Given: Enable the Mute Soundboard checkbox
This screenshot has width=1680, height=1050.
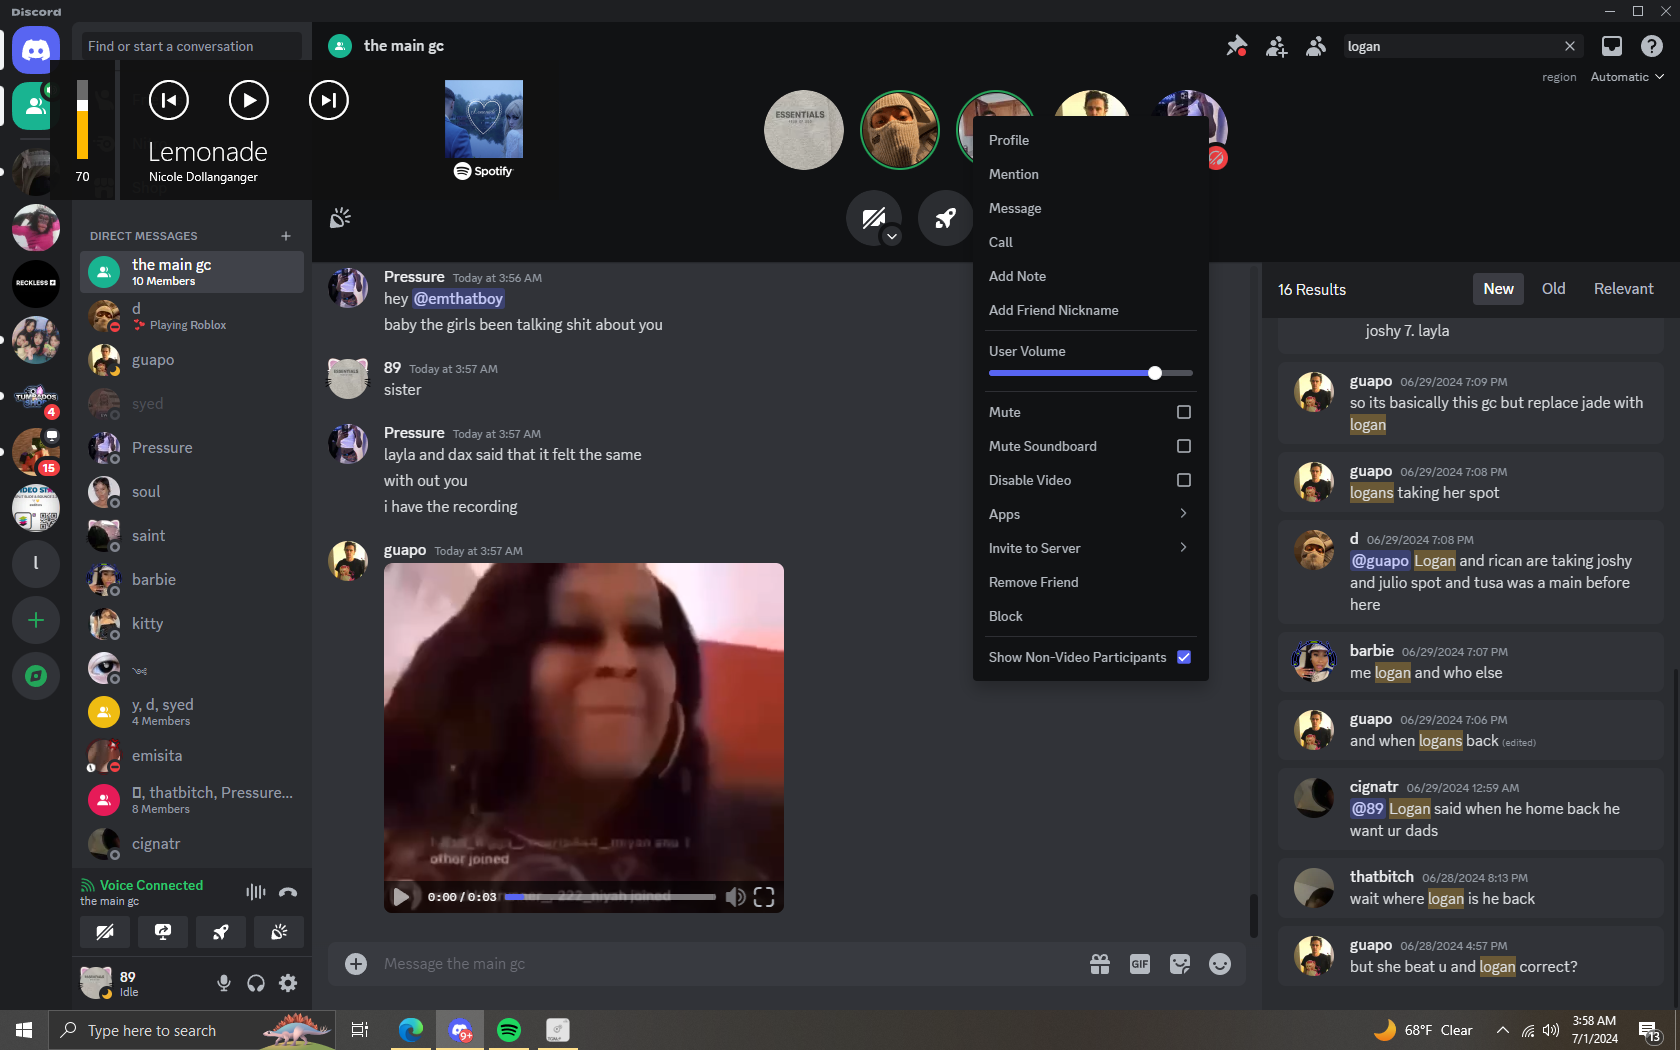Looking at the screenshot, I should [x=1184, y=446].
